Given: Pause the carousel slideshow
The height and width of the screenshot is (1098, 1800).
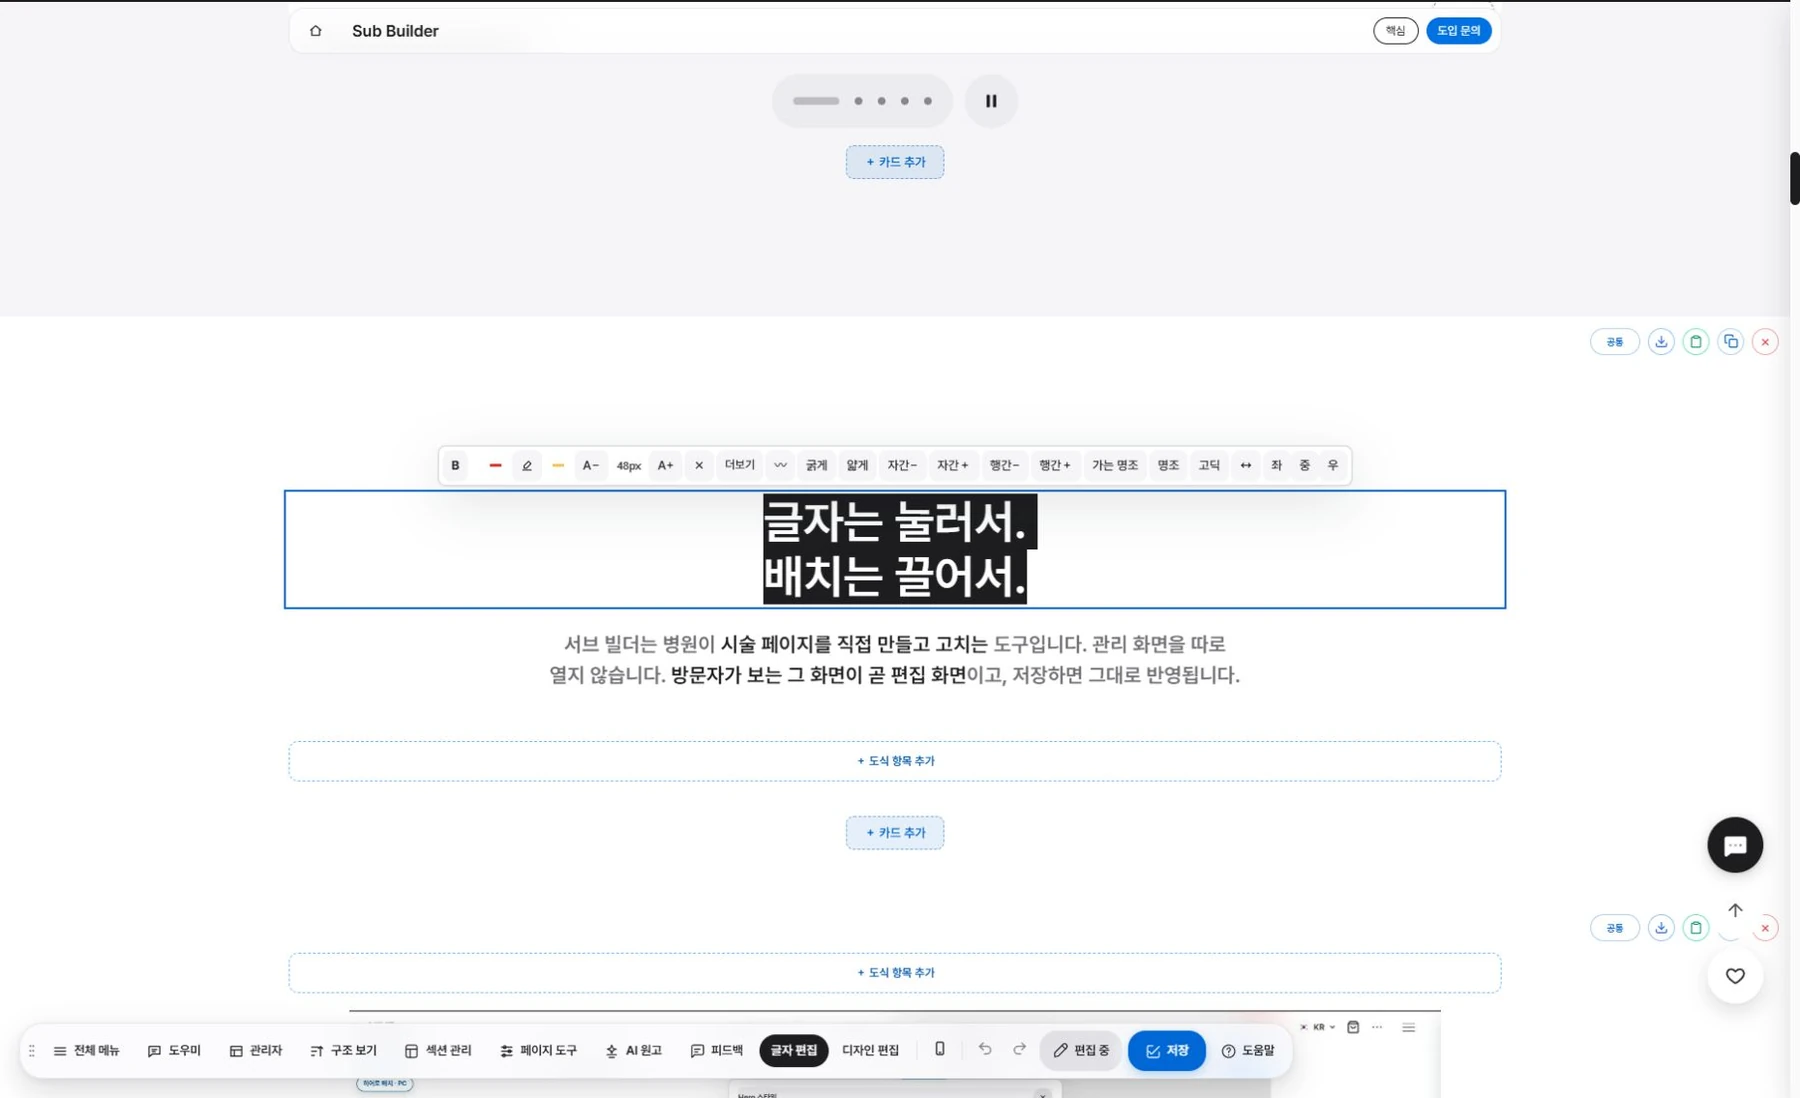Looking at the screenshot, I should pos(991,101).
